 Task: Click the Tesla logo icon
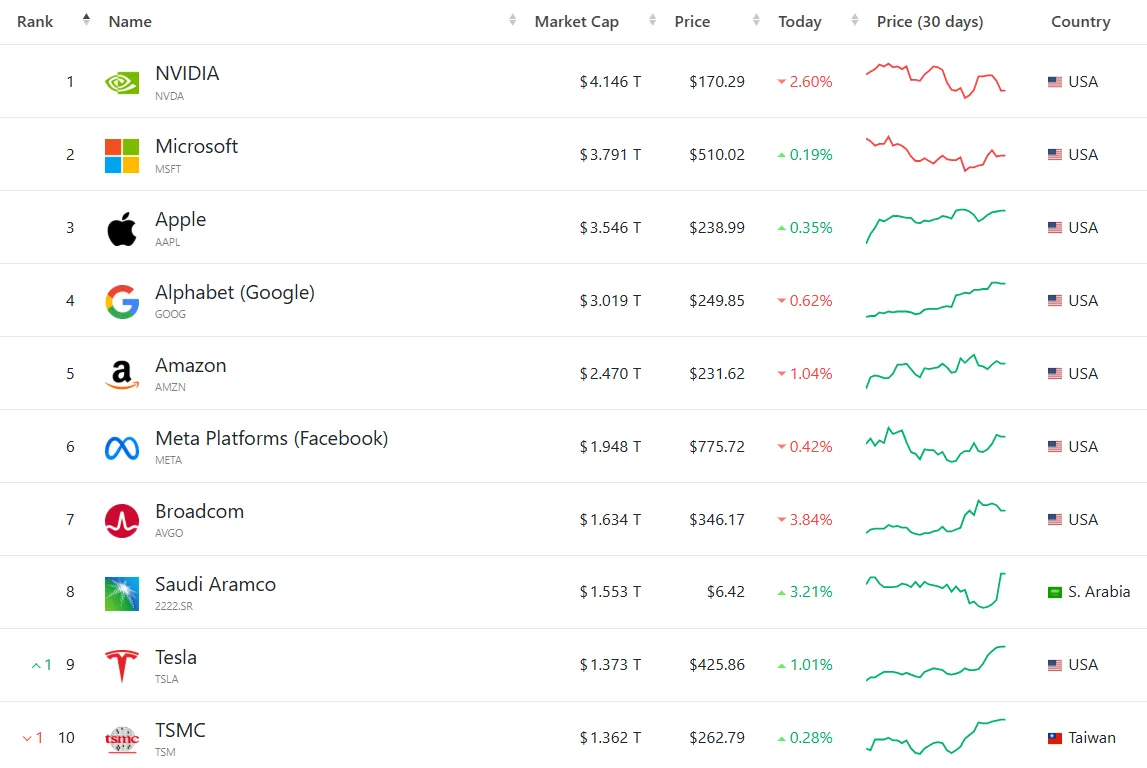(121, 666)
